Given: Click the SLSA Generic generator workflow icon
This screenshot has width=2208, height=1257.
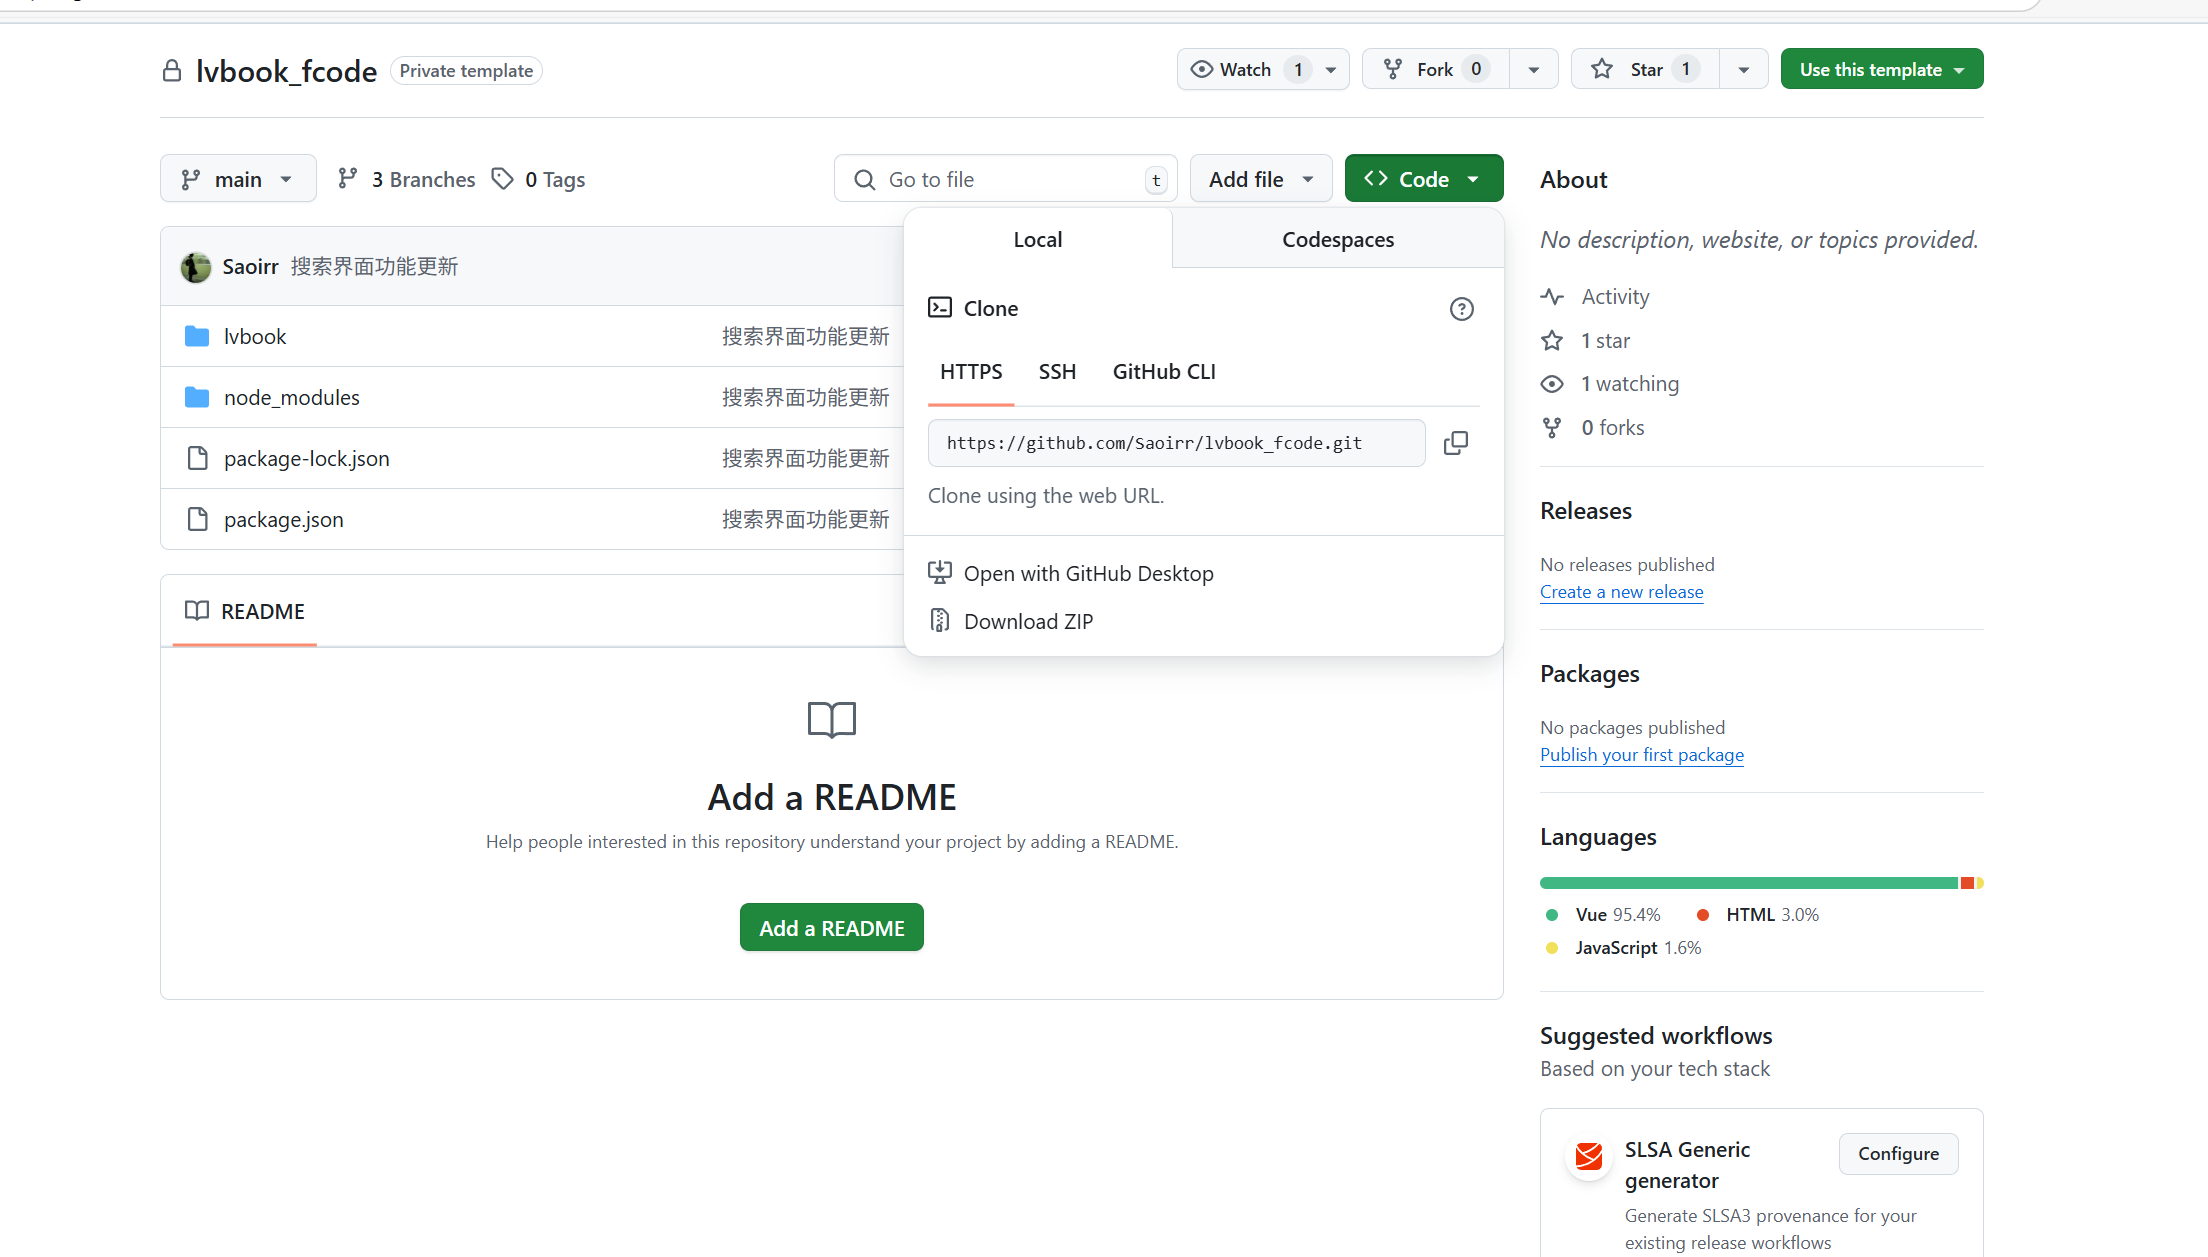Looking at the screenshot, I should pyautogui.click(x=1589, y=1156).
